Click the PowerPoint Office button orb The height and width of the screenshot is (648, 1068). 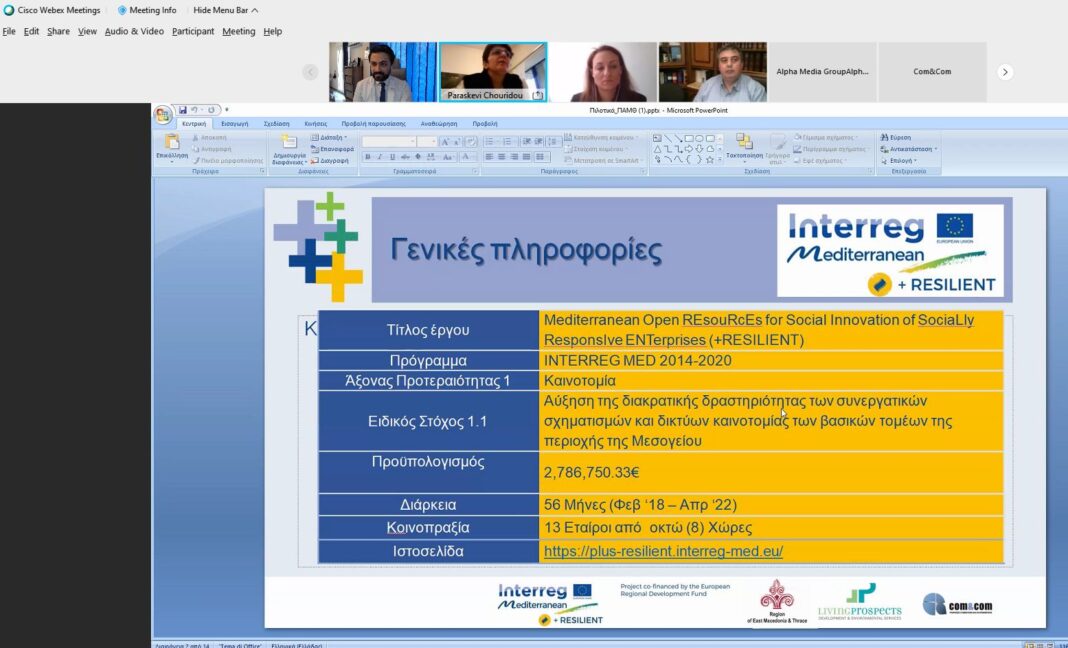click(x=163, y=115)
